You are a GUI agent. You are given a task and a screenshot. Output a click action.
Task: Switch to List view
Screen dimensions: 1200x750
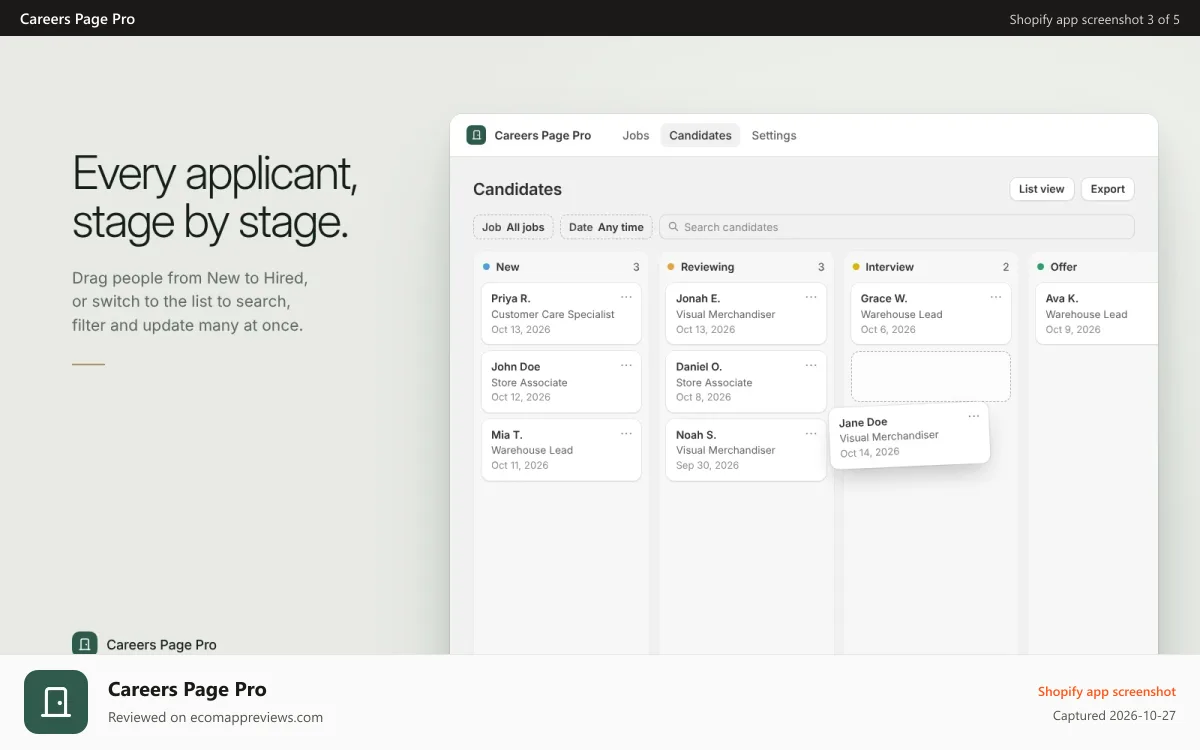click(x=1042, y=189)
